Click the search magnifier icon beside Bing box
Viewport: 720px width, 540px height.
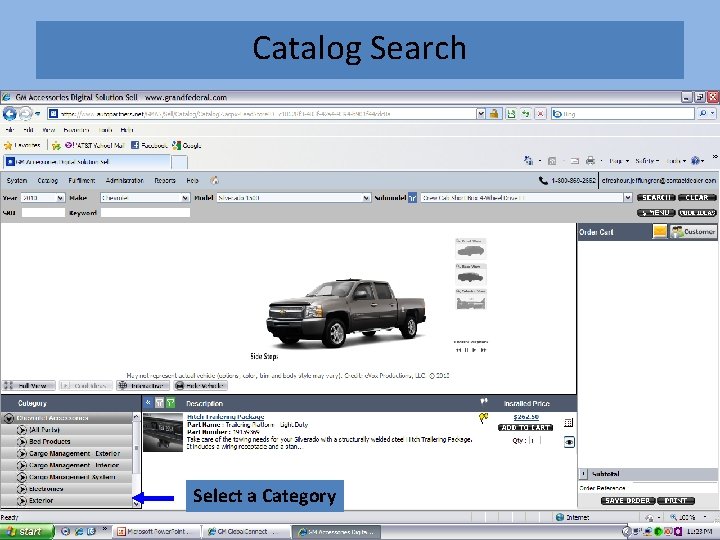pos(703,113)
